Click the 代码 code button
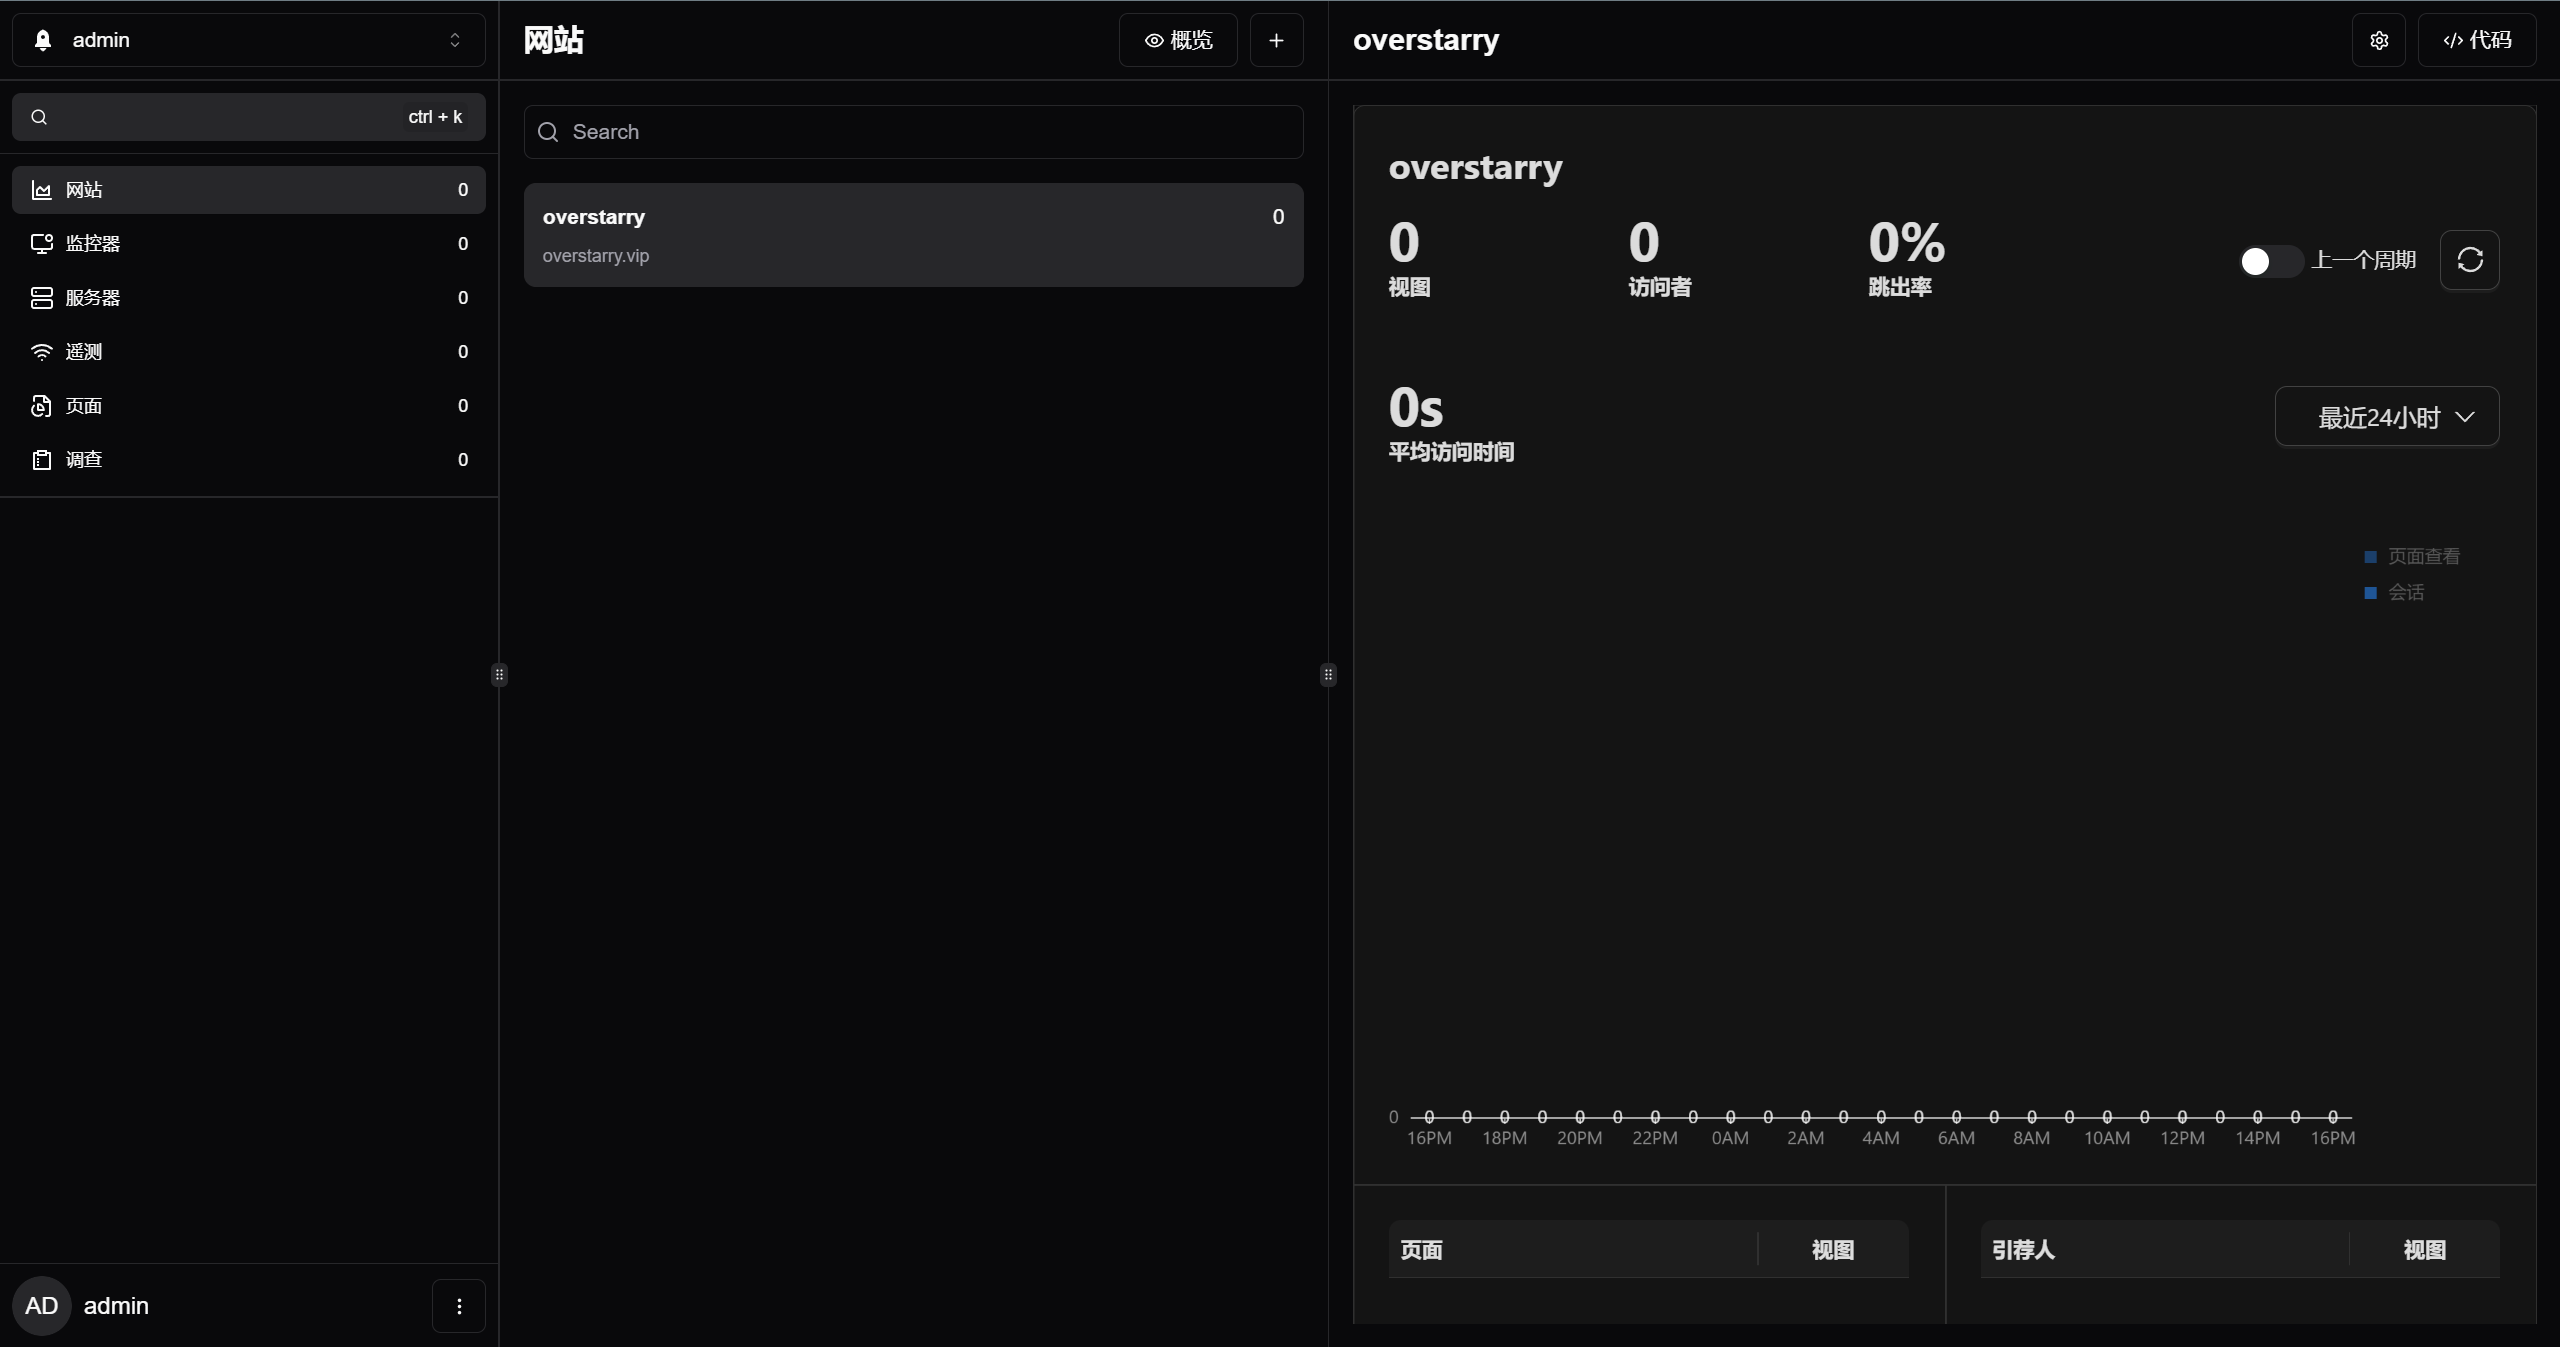2560x1347 pixels. tap(2476, 40)
